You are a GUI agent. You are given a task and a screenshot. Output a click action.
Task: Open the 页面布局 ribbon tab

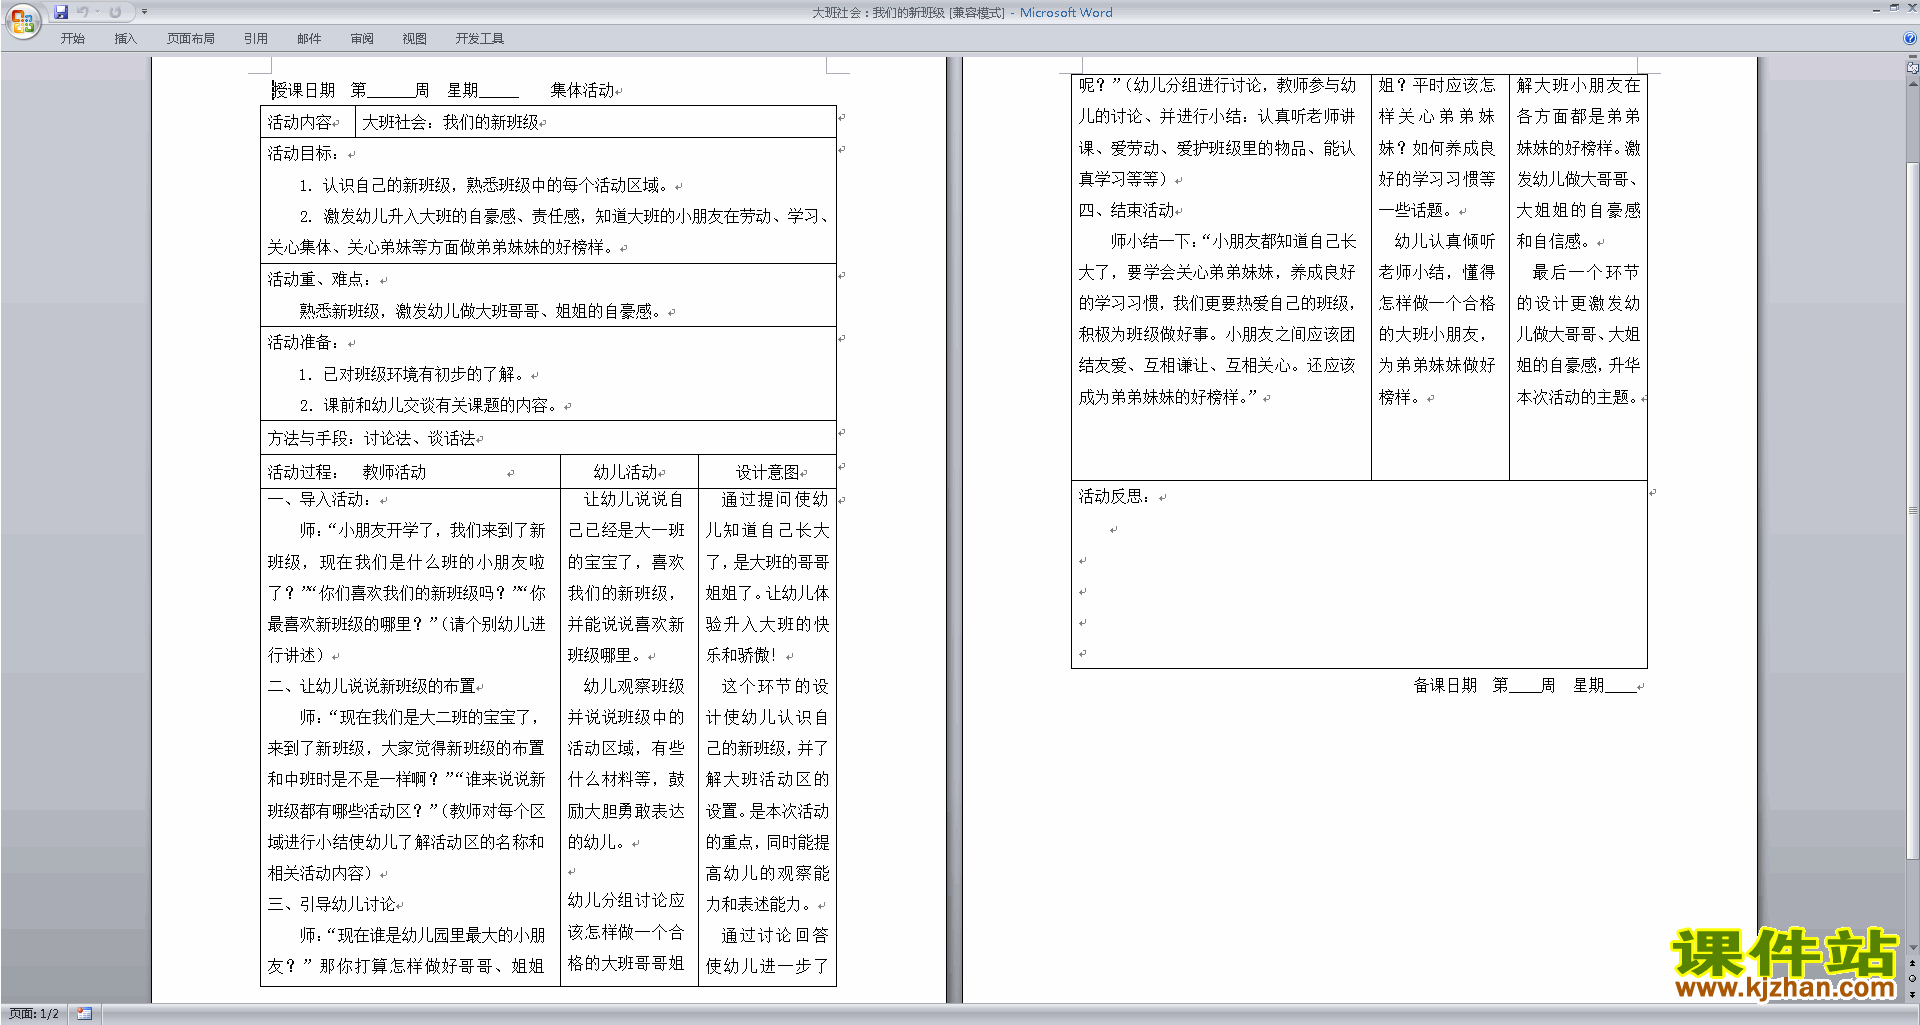[x=191, y=38]
